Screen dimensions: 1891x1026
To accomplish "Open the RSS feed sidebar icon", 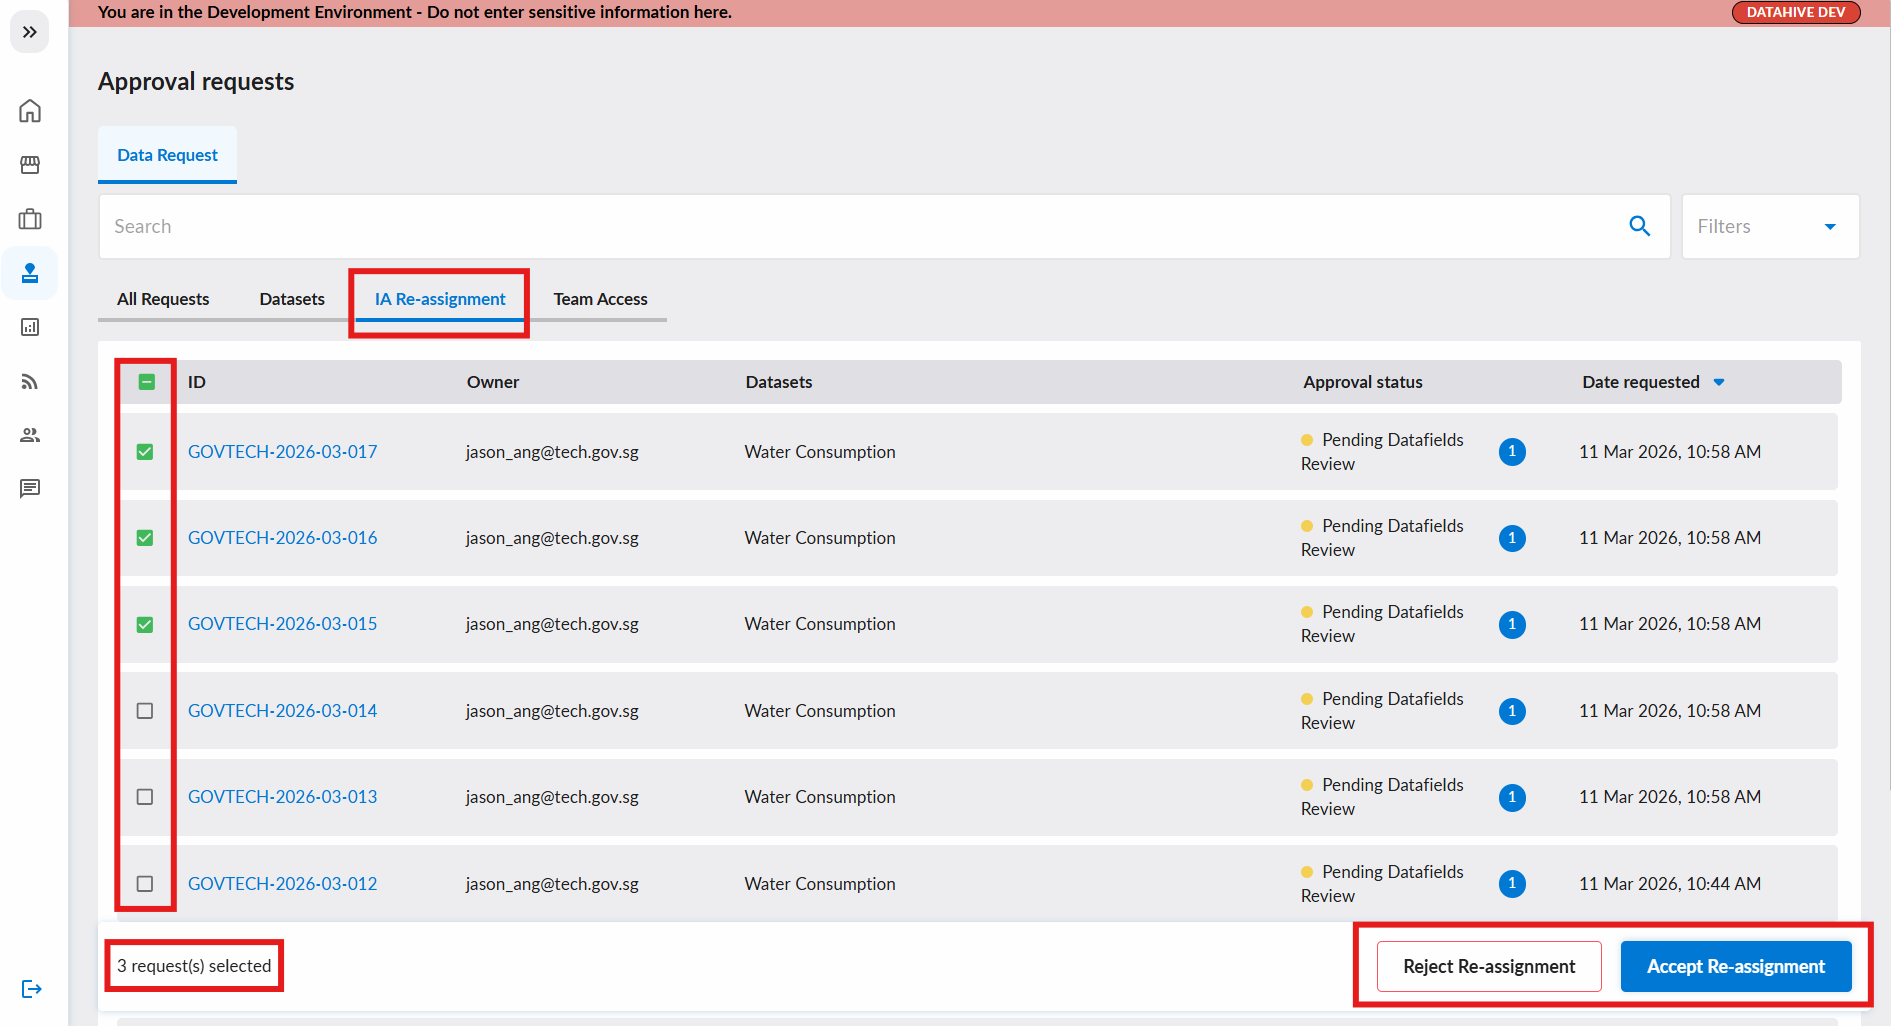I will tap(30, 381).
